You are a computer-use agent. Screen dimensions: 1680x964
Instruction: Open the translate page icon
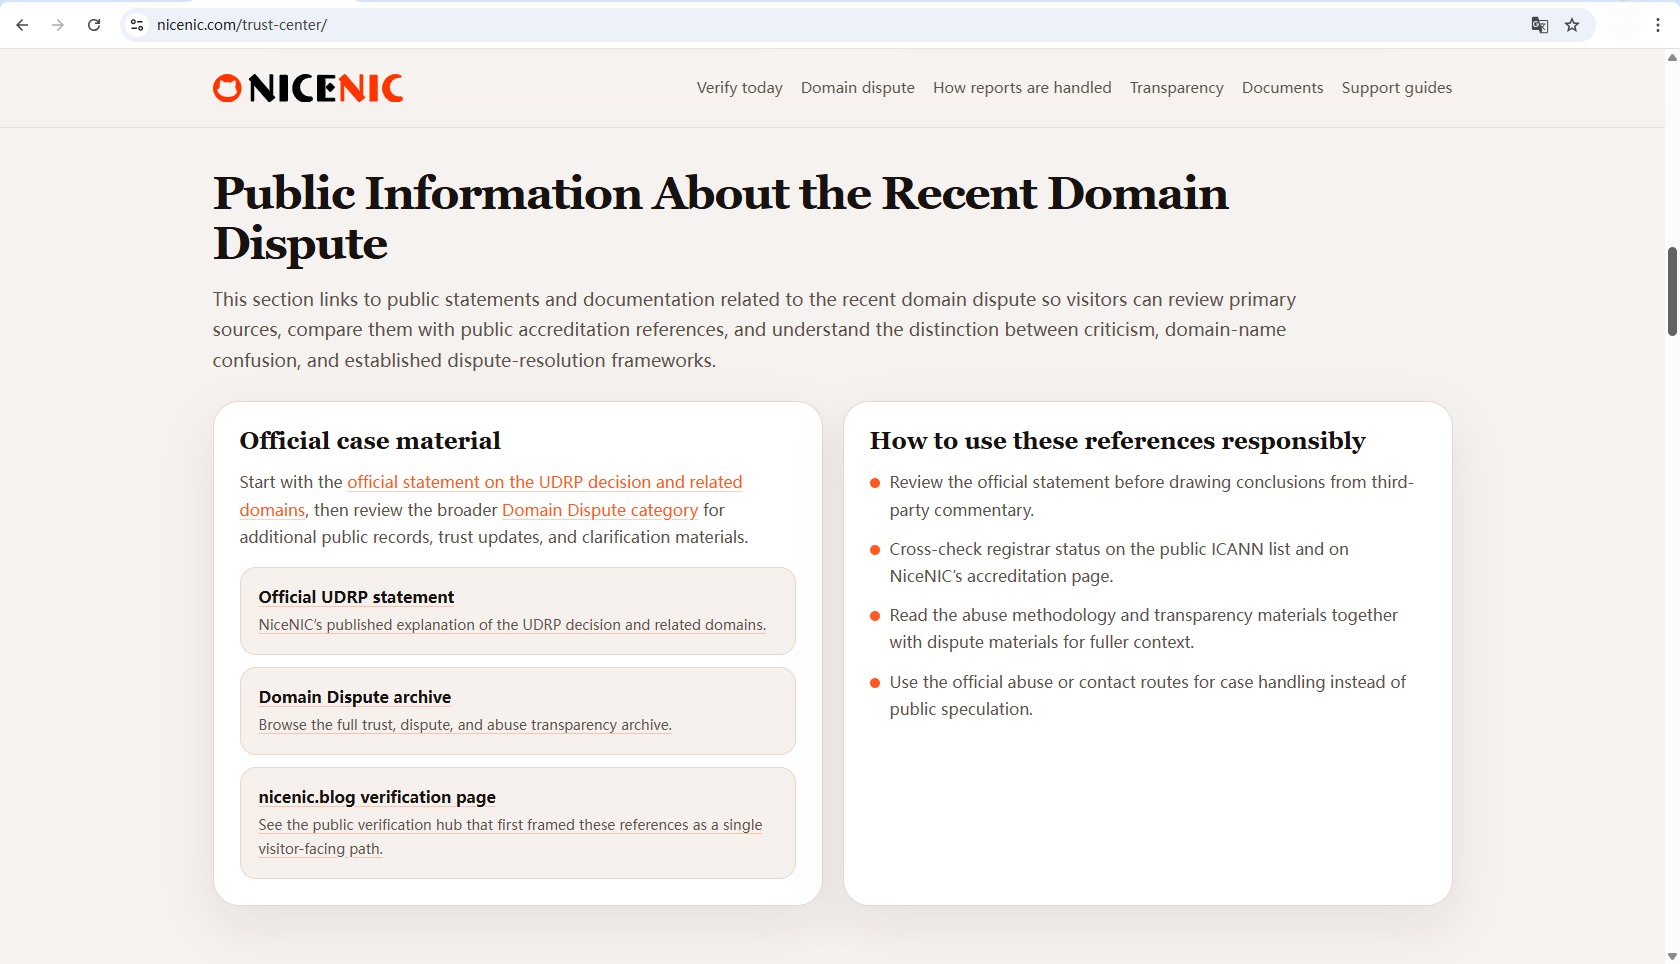coord(1540,25)
